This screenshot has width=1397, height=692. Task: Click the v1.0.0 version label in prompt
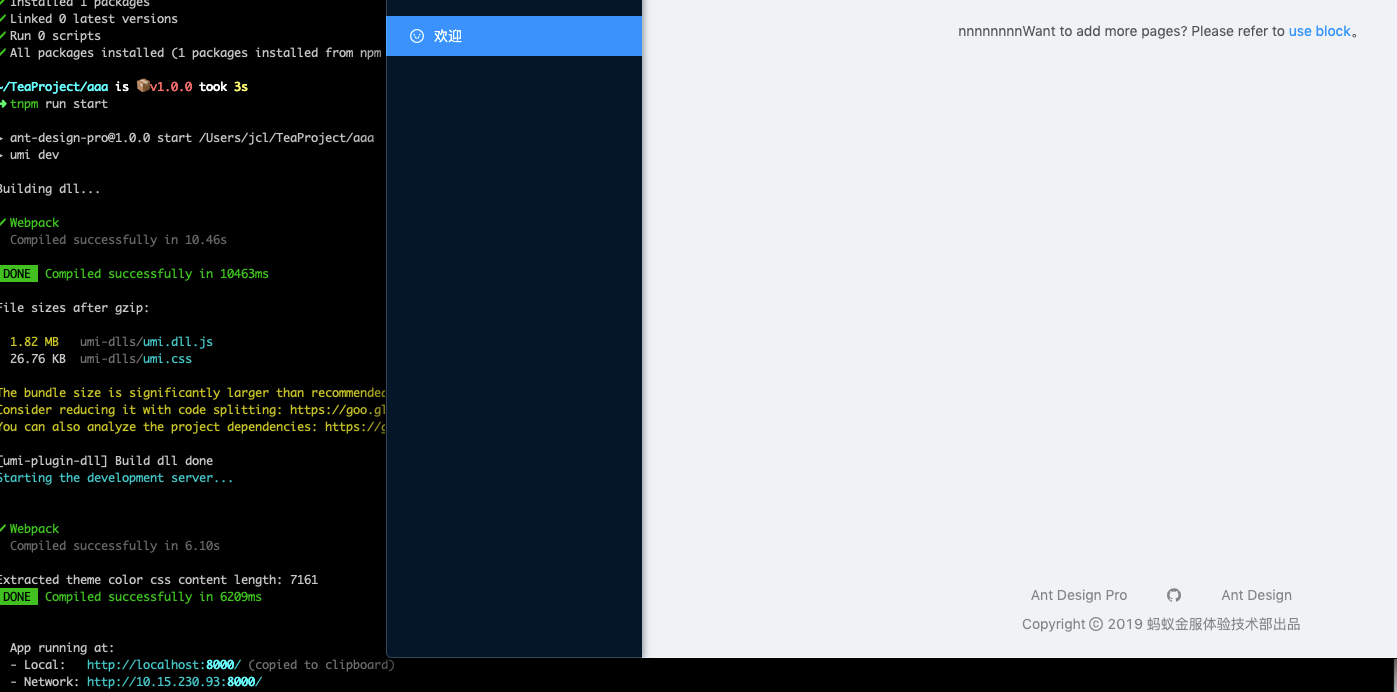171,87
